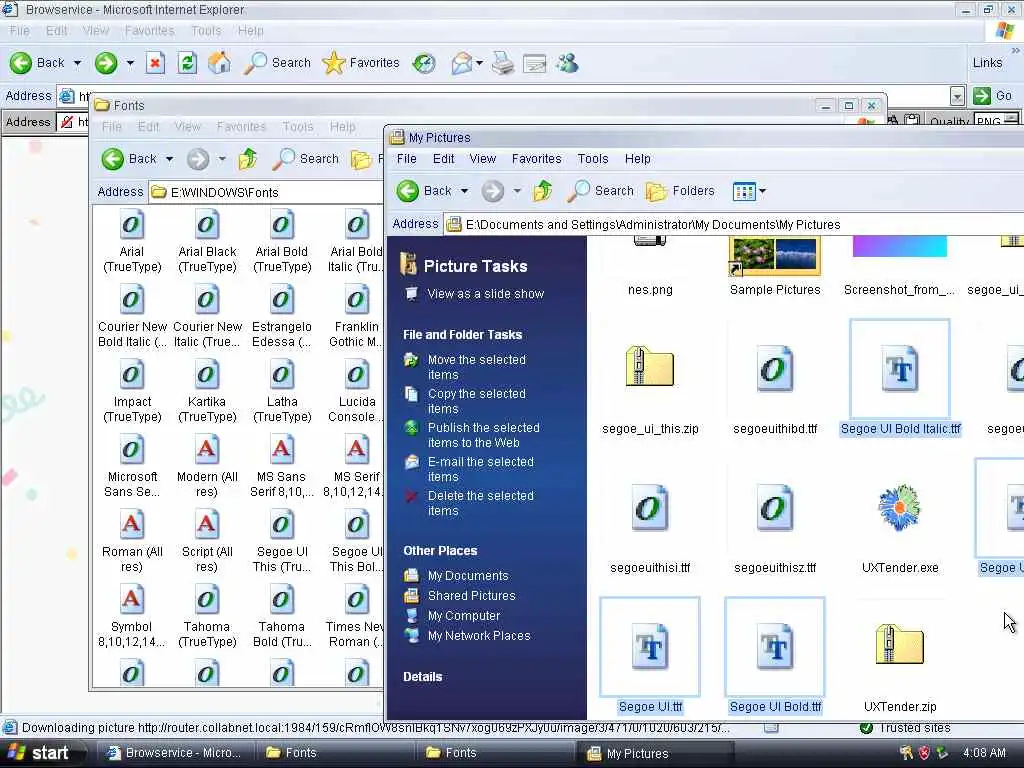This screenshot has height=768, width=1024.
Task: Select the UXTender.exe icon
Action: pos(900,507)
